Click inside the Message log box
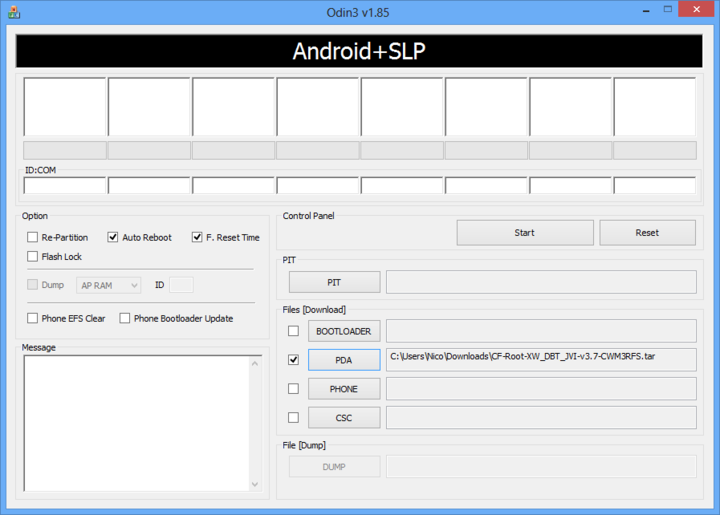The image size is (720, 515). coord(137,423)
